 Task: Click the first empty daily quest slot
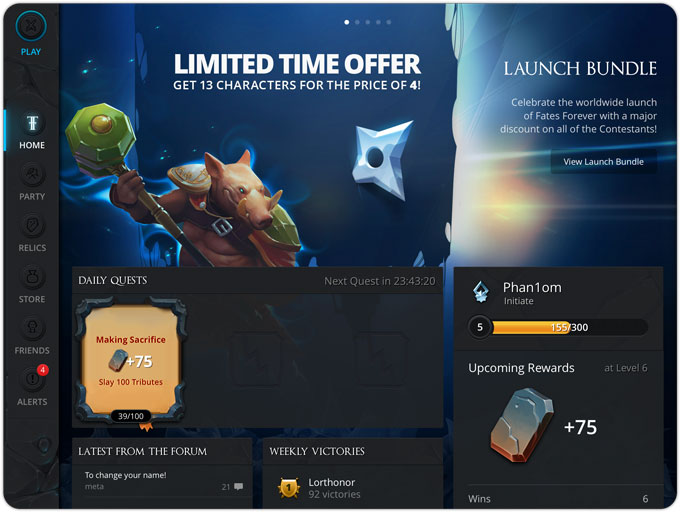pos(256,359)
